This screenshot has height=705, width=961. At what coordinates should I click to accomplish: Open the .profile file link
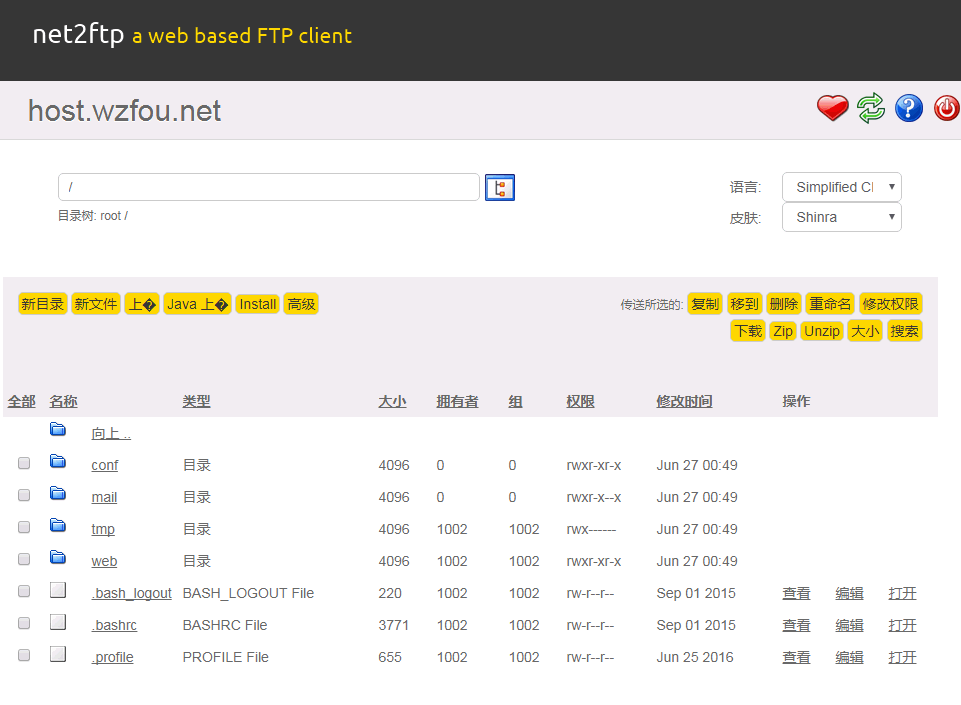(x=112, y=657)
